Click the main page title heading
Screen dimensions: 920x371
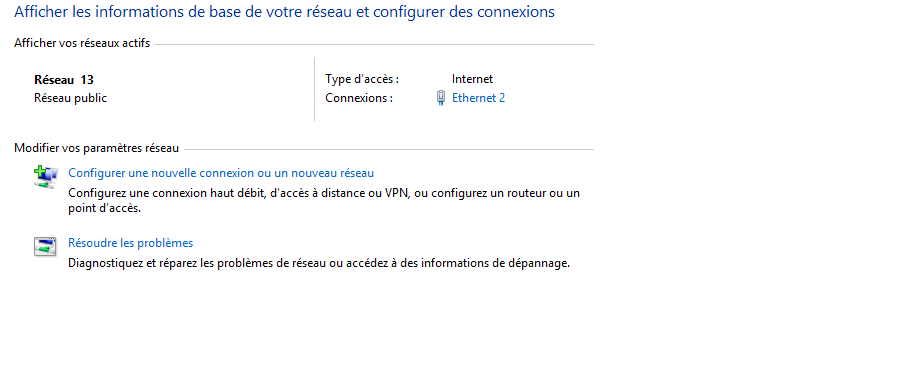coord(285,12)
